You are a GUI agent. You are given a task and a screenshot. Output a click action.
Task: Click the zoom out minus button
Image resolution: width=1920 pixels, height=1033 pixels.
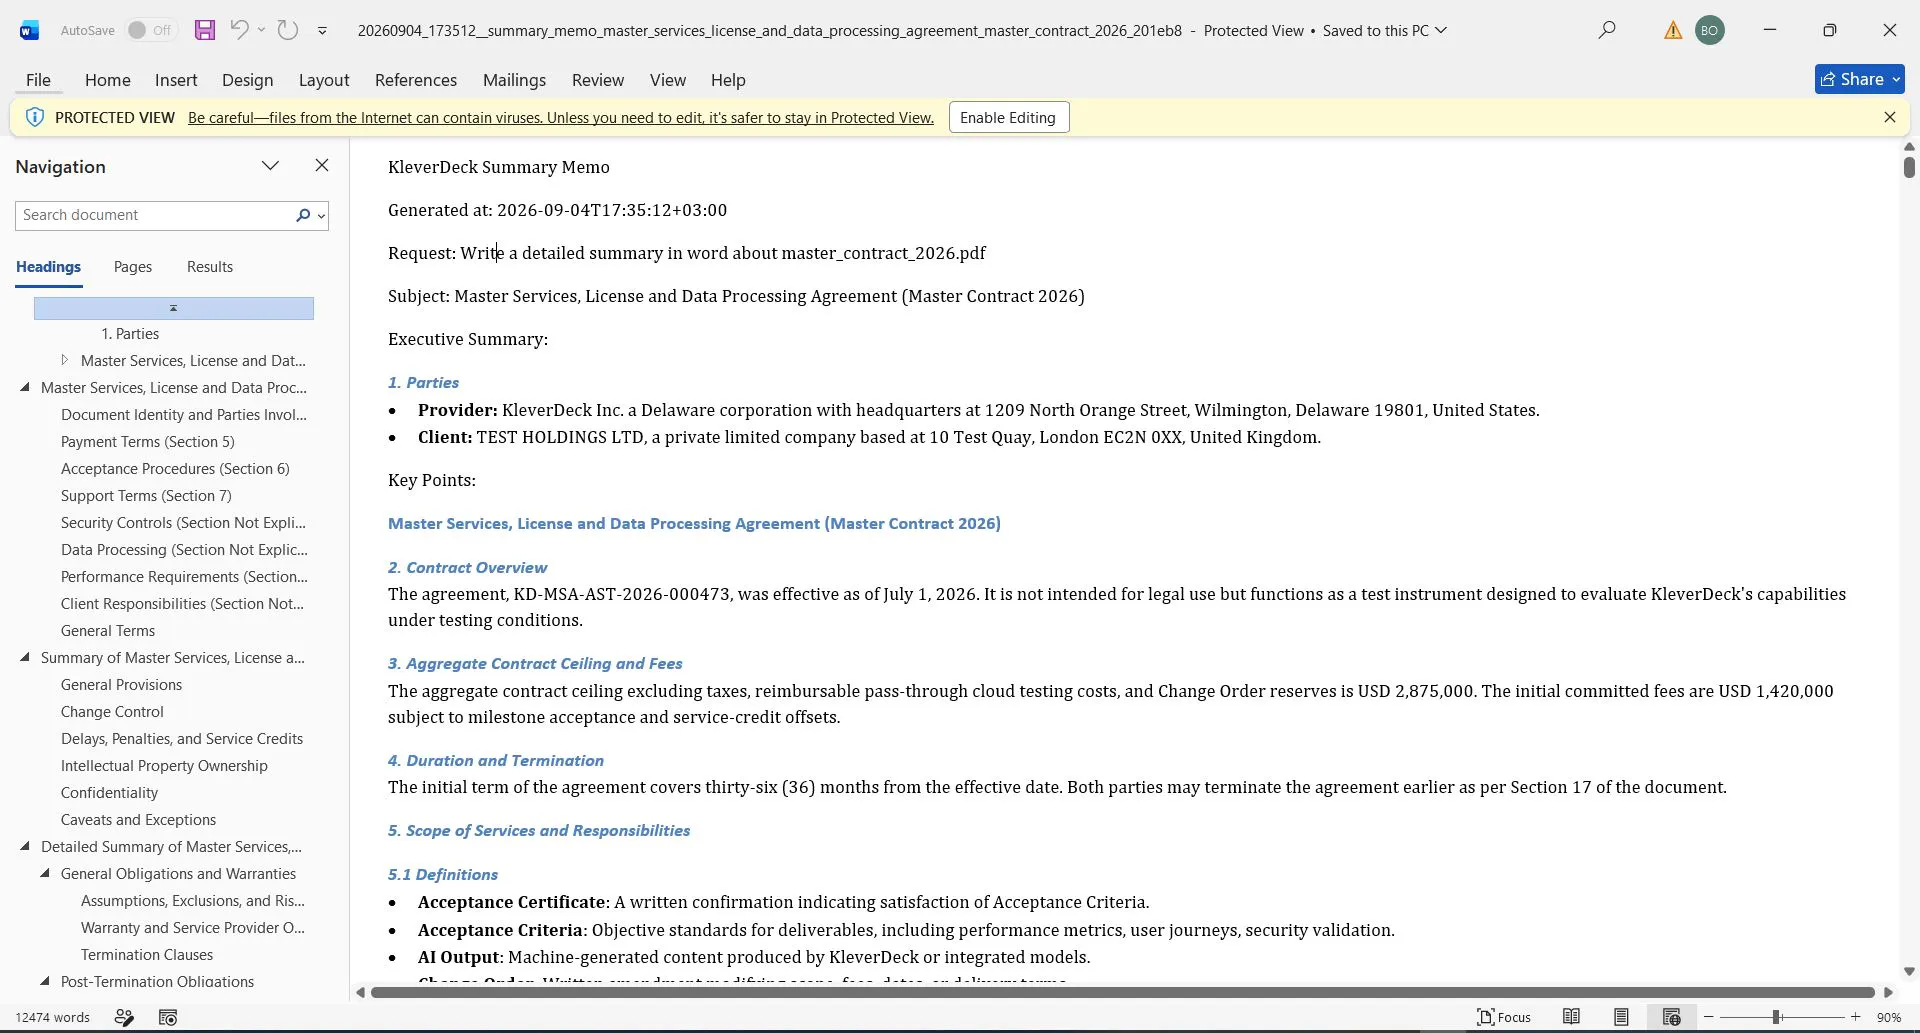[1709, 1017]
